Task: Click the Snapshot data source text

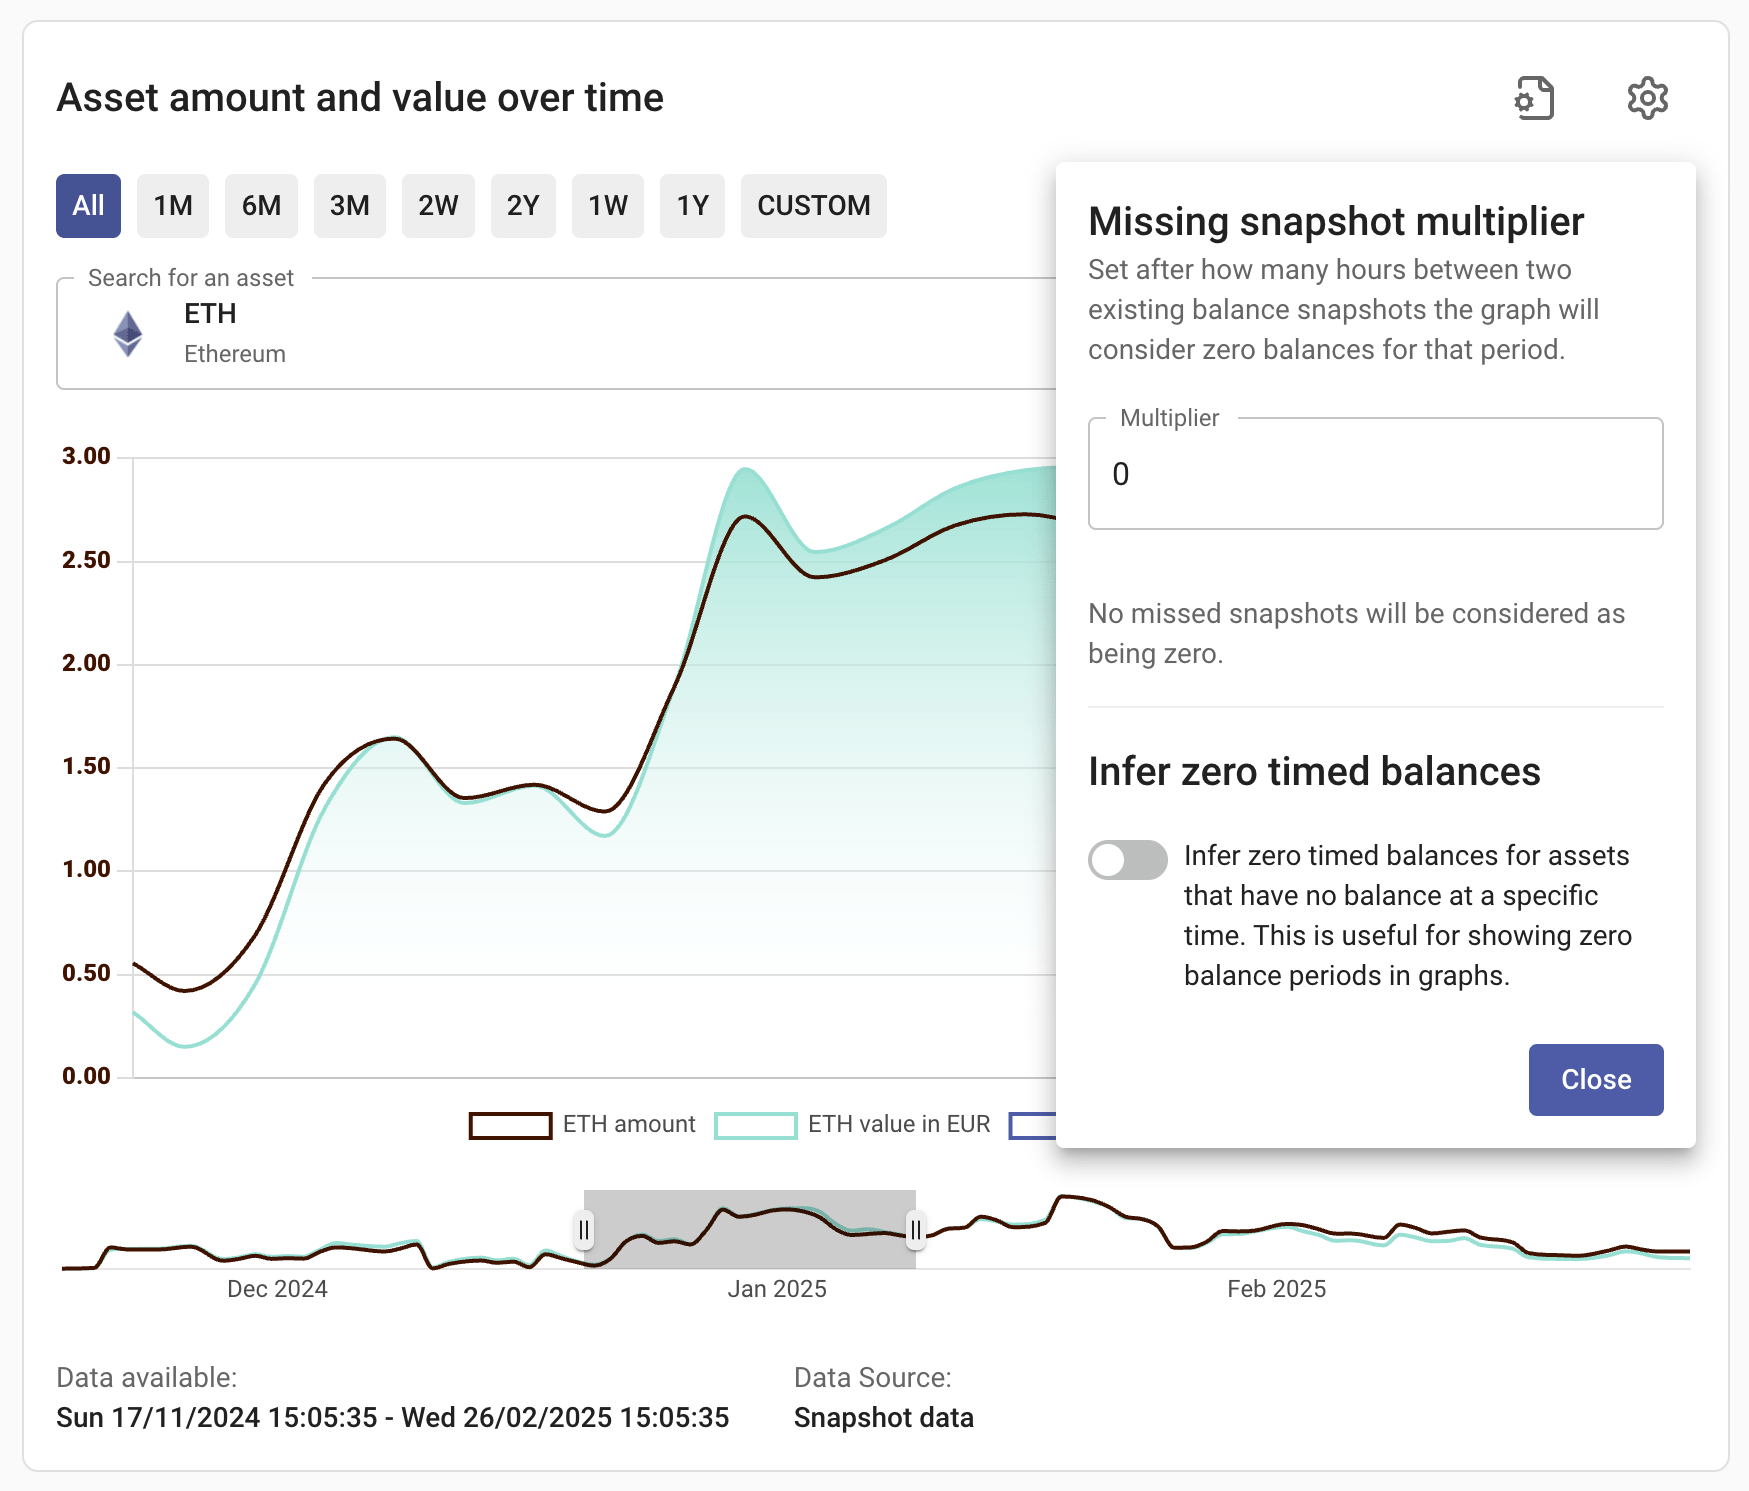Action: pyautogui.click(x=884, y=1418)
